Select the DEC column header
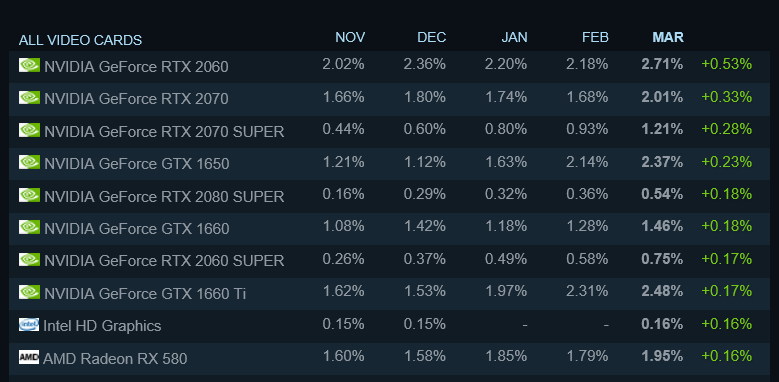779x382 pixels. click(x=432, y=37)
